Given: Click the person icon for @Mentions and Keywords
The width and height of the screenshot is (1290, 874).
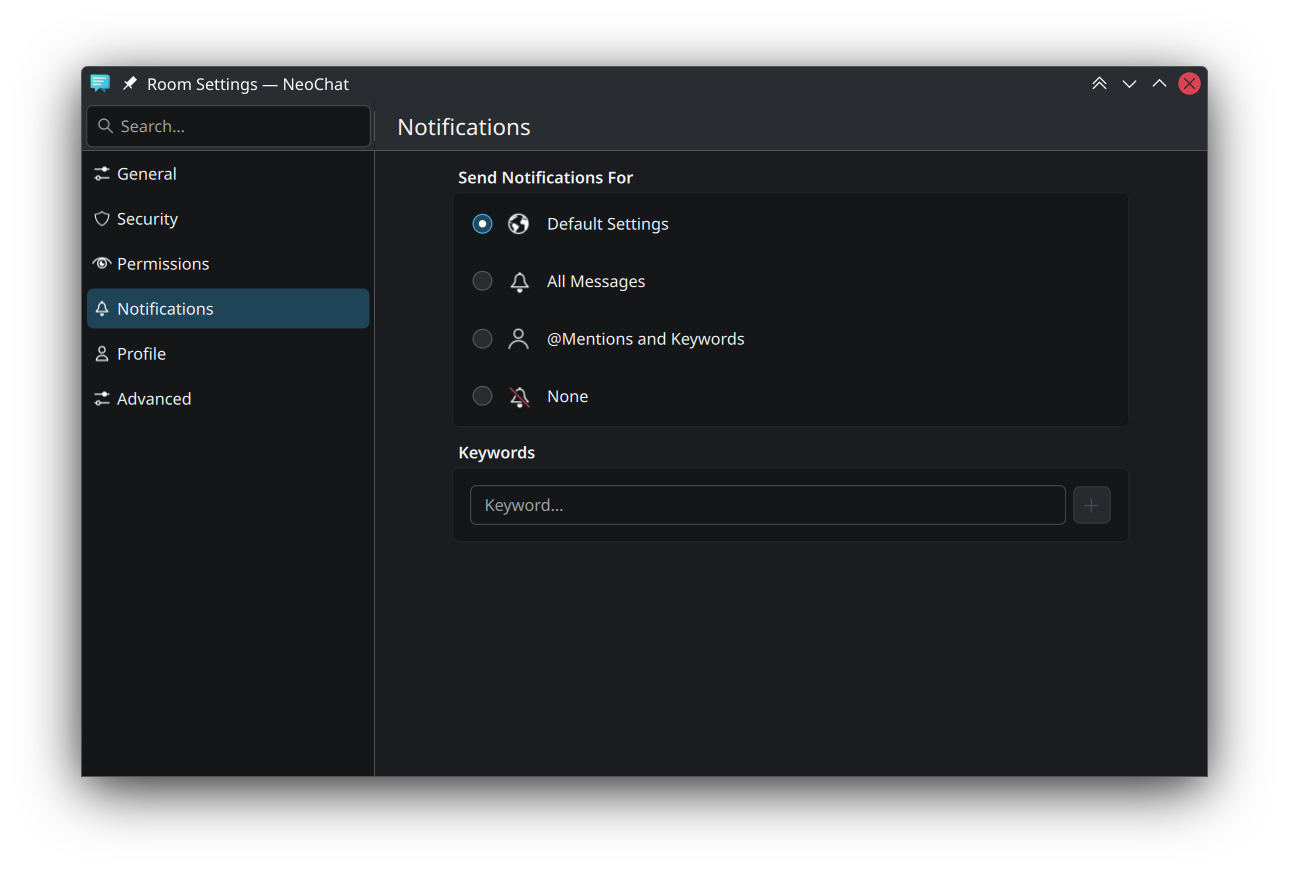Looking at the screenshot, I should tap(518, 339).
